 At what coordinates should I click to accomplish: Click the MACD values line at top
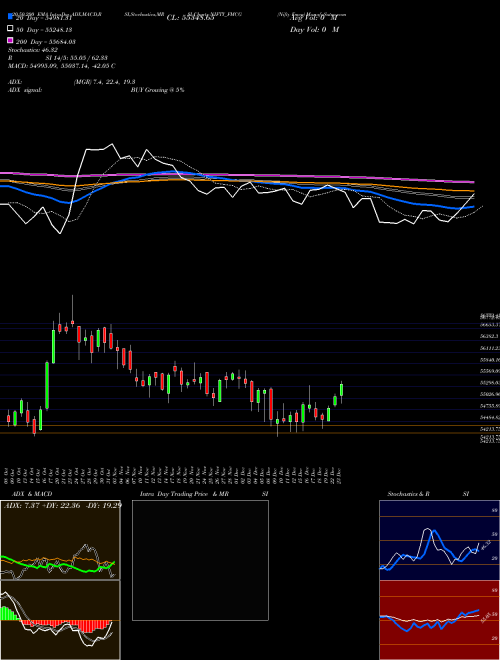pyautogui.click(x=61, y=66)
